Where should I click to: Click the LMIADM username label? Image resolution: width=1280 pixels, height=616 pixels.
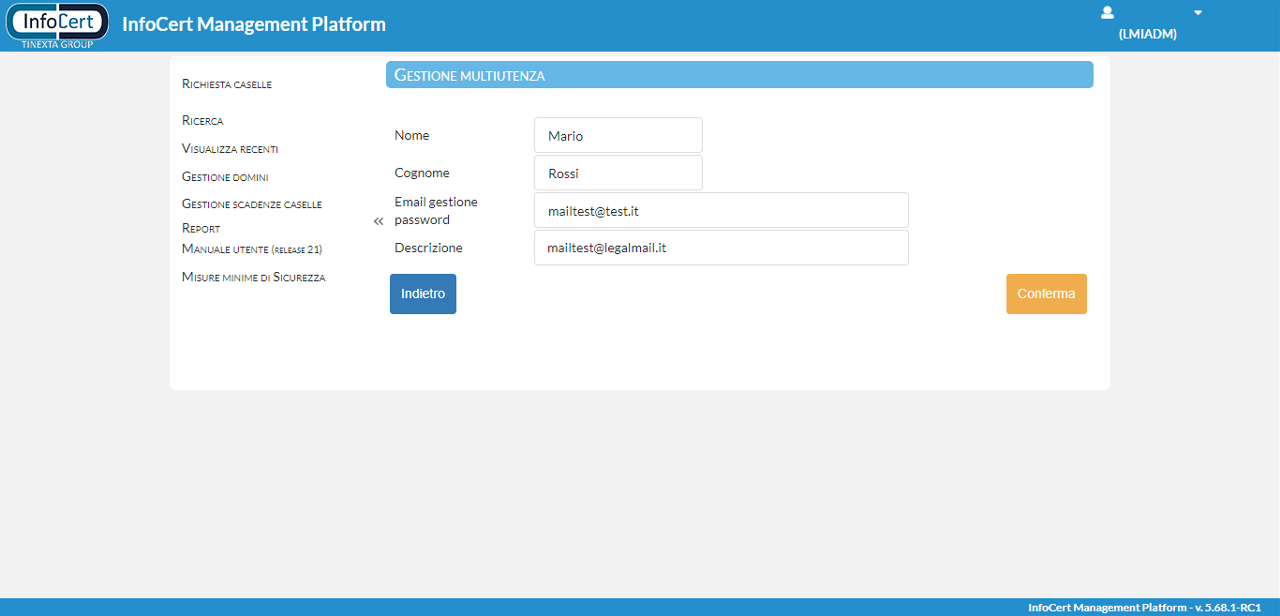point(1147,34)
